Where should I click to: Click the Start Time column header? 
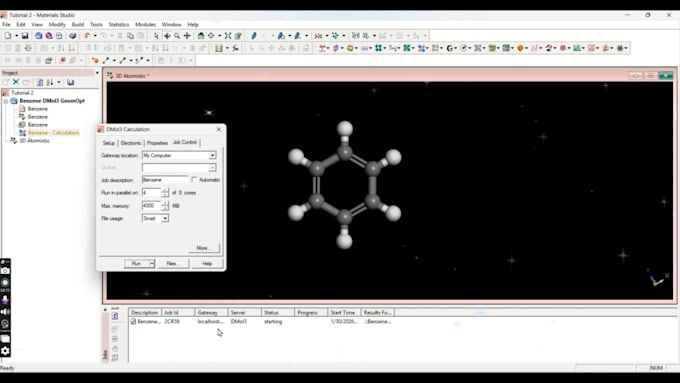pyautogui.click(x=344, y=312)
